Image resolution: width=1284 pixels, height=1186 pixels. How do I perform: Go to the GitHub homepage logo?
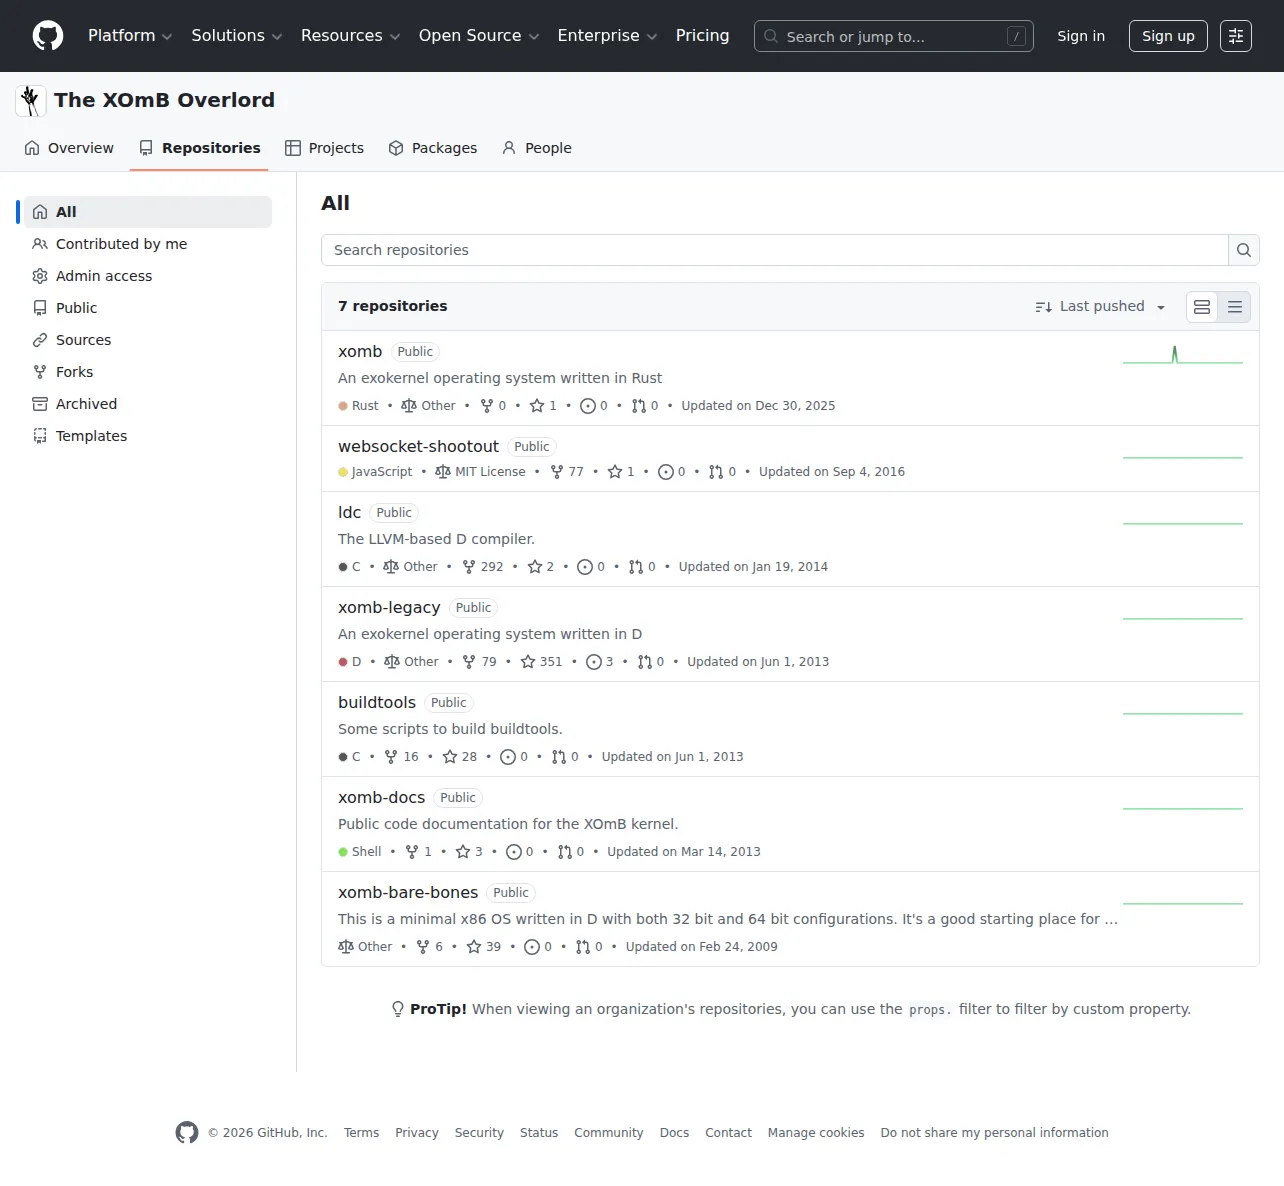[48, 36]
